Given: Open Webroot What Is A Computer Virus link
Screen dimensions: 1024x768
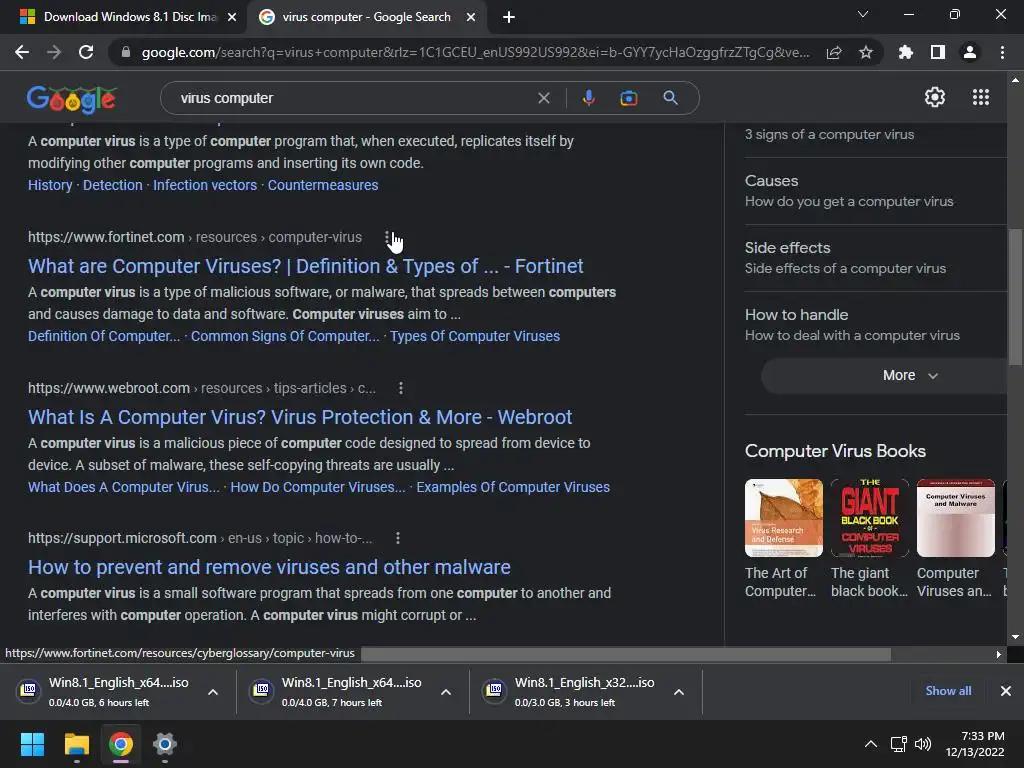Looking at the screenshot, I should [x=300, y=417].
